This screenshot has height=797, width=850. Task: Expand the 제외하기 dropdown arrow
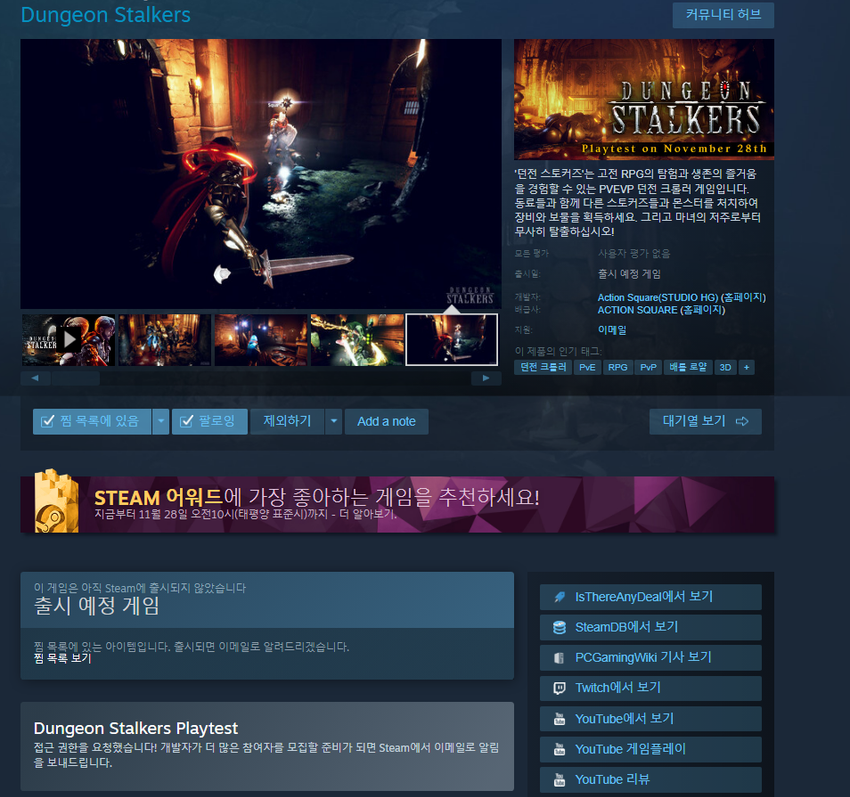[x=334, y=421]
